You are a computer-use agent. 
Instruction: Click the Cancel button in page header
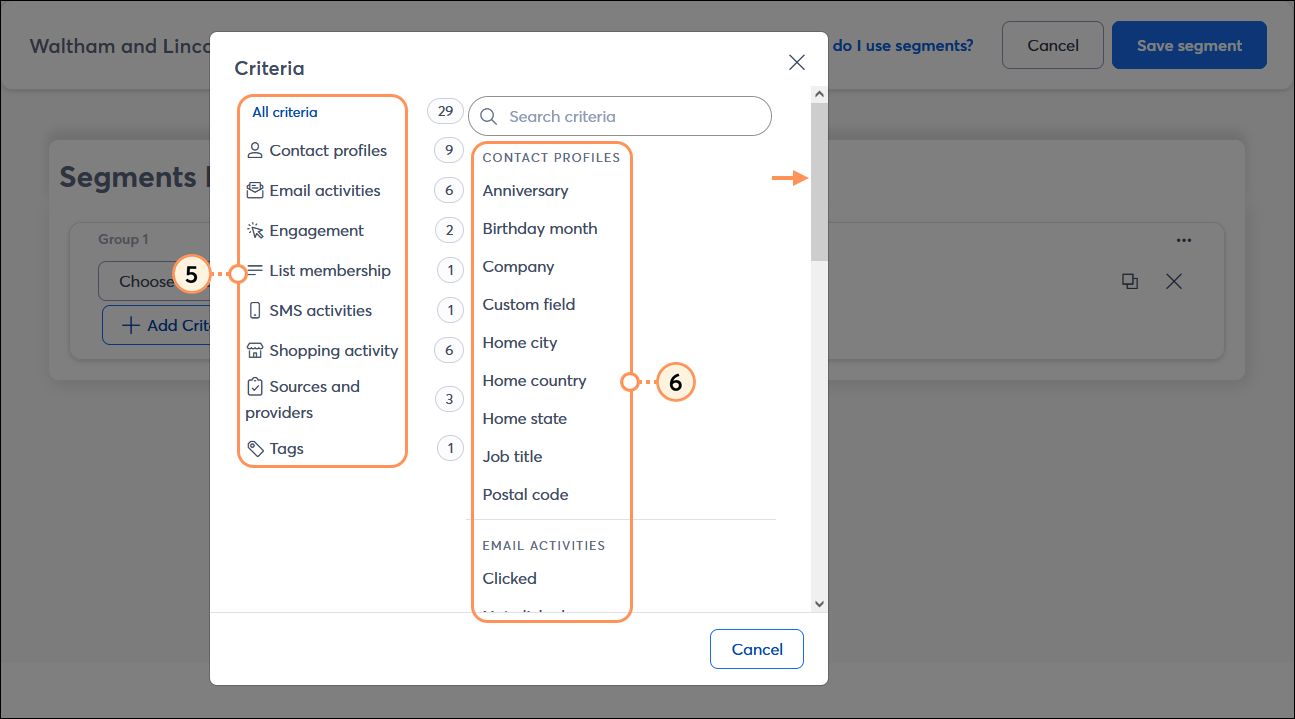pyautogui.click(x=1053, y=45)
